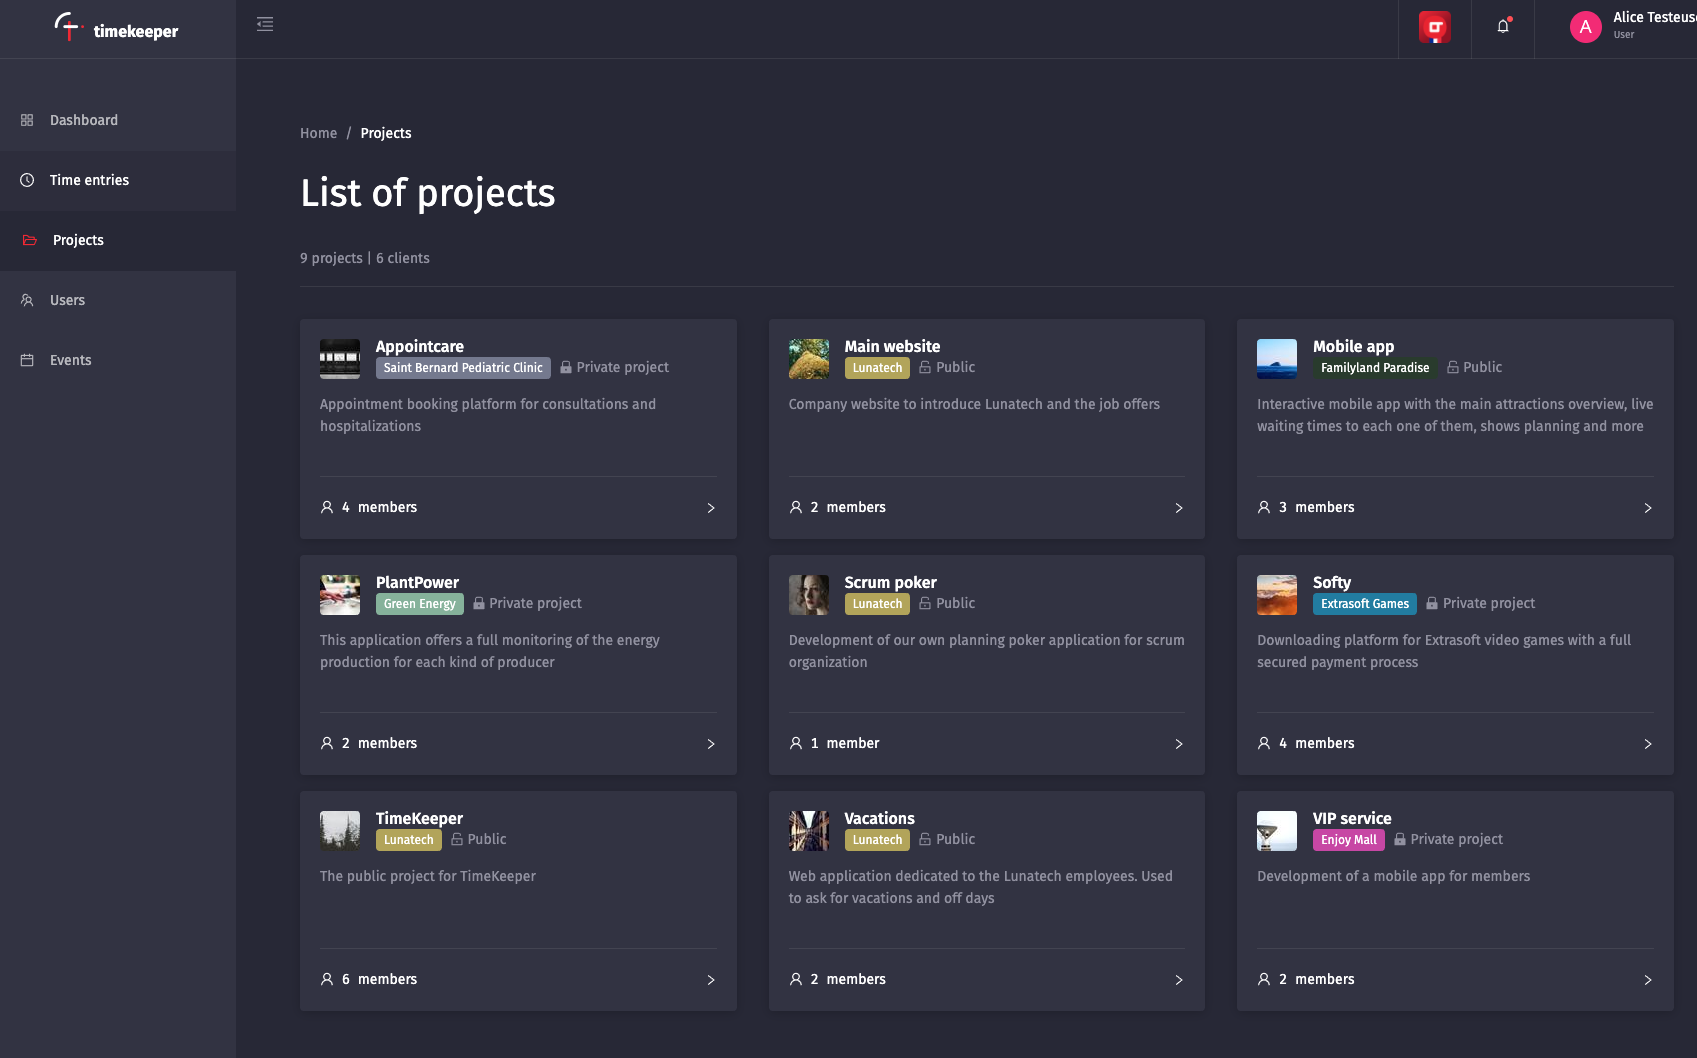Open the PlantPower project title
Image resolution: width=1697 pixels, height=1058 pixels.
point(417,582)
